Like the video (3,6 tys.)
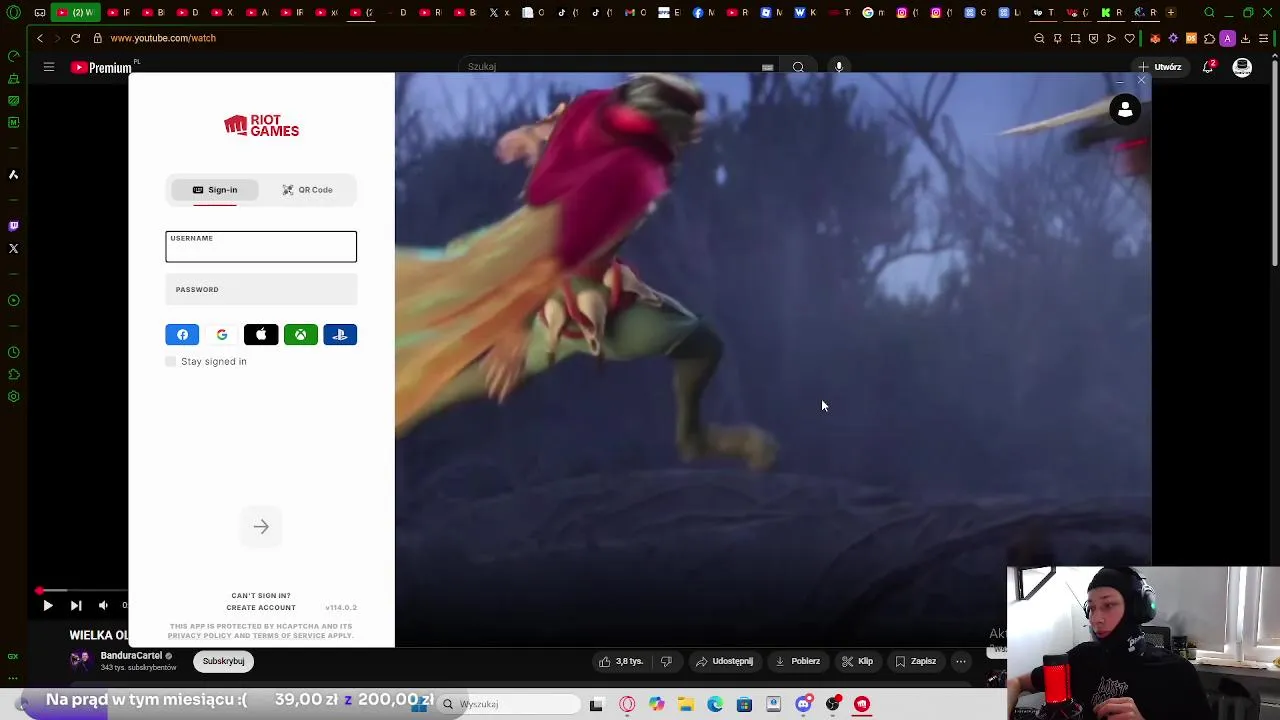This screenshot has width=1280, height=720. click(621, 661)
